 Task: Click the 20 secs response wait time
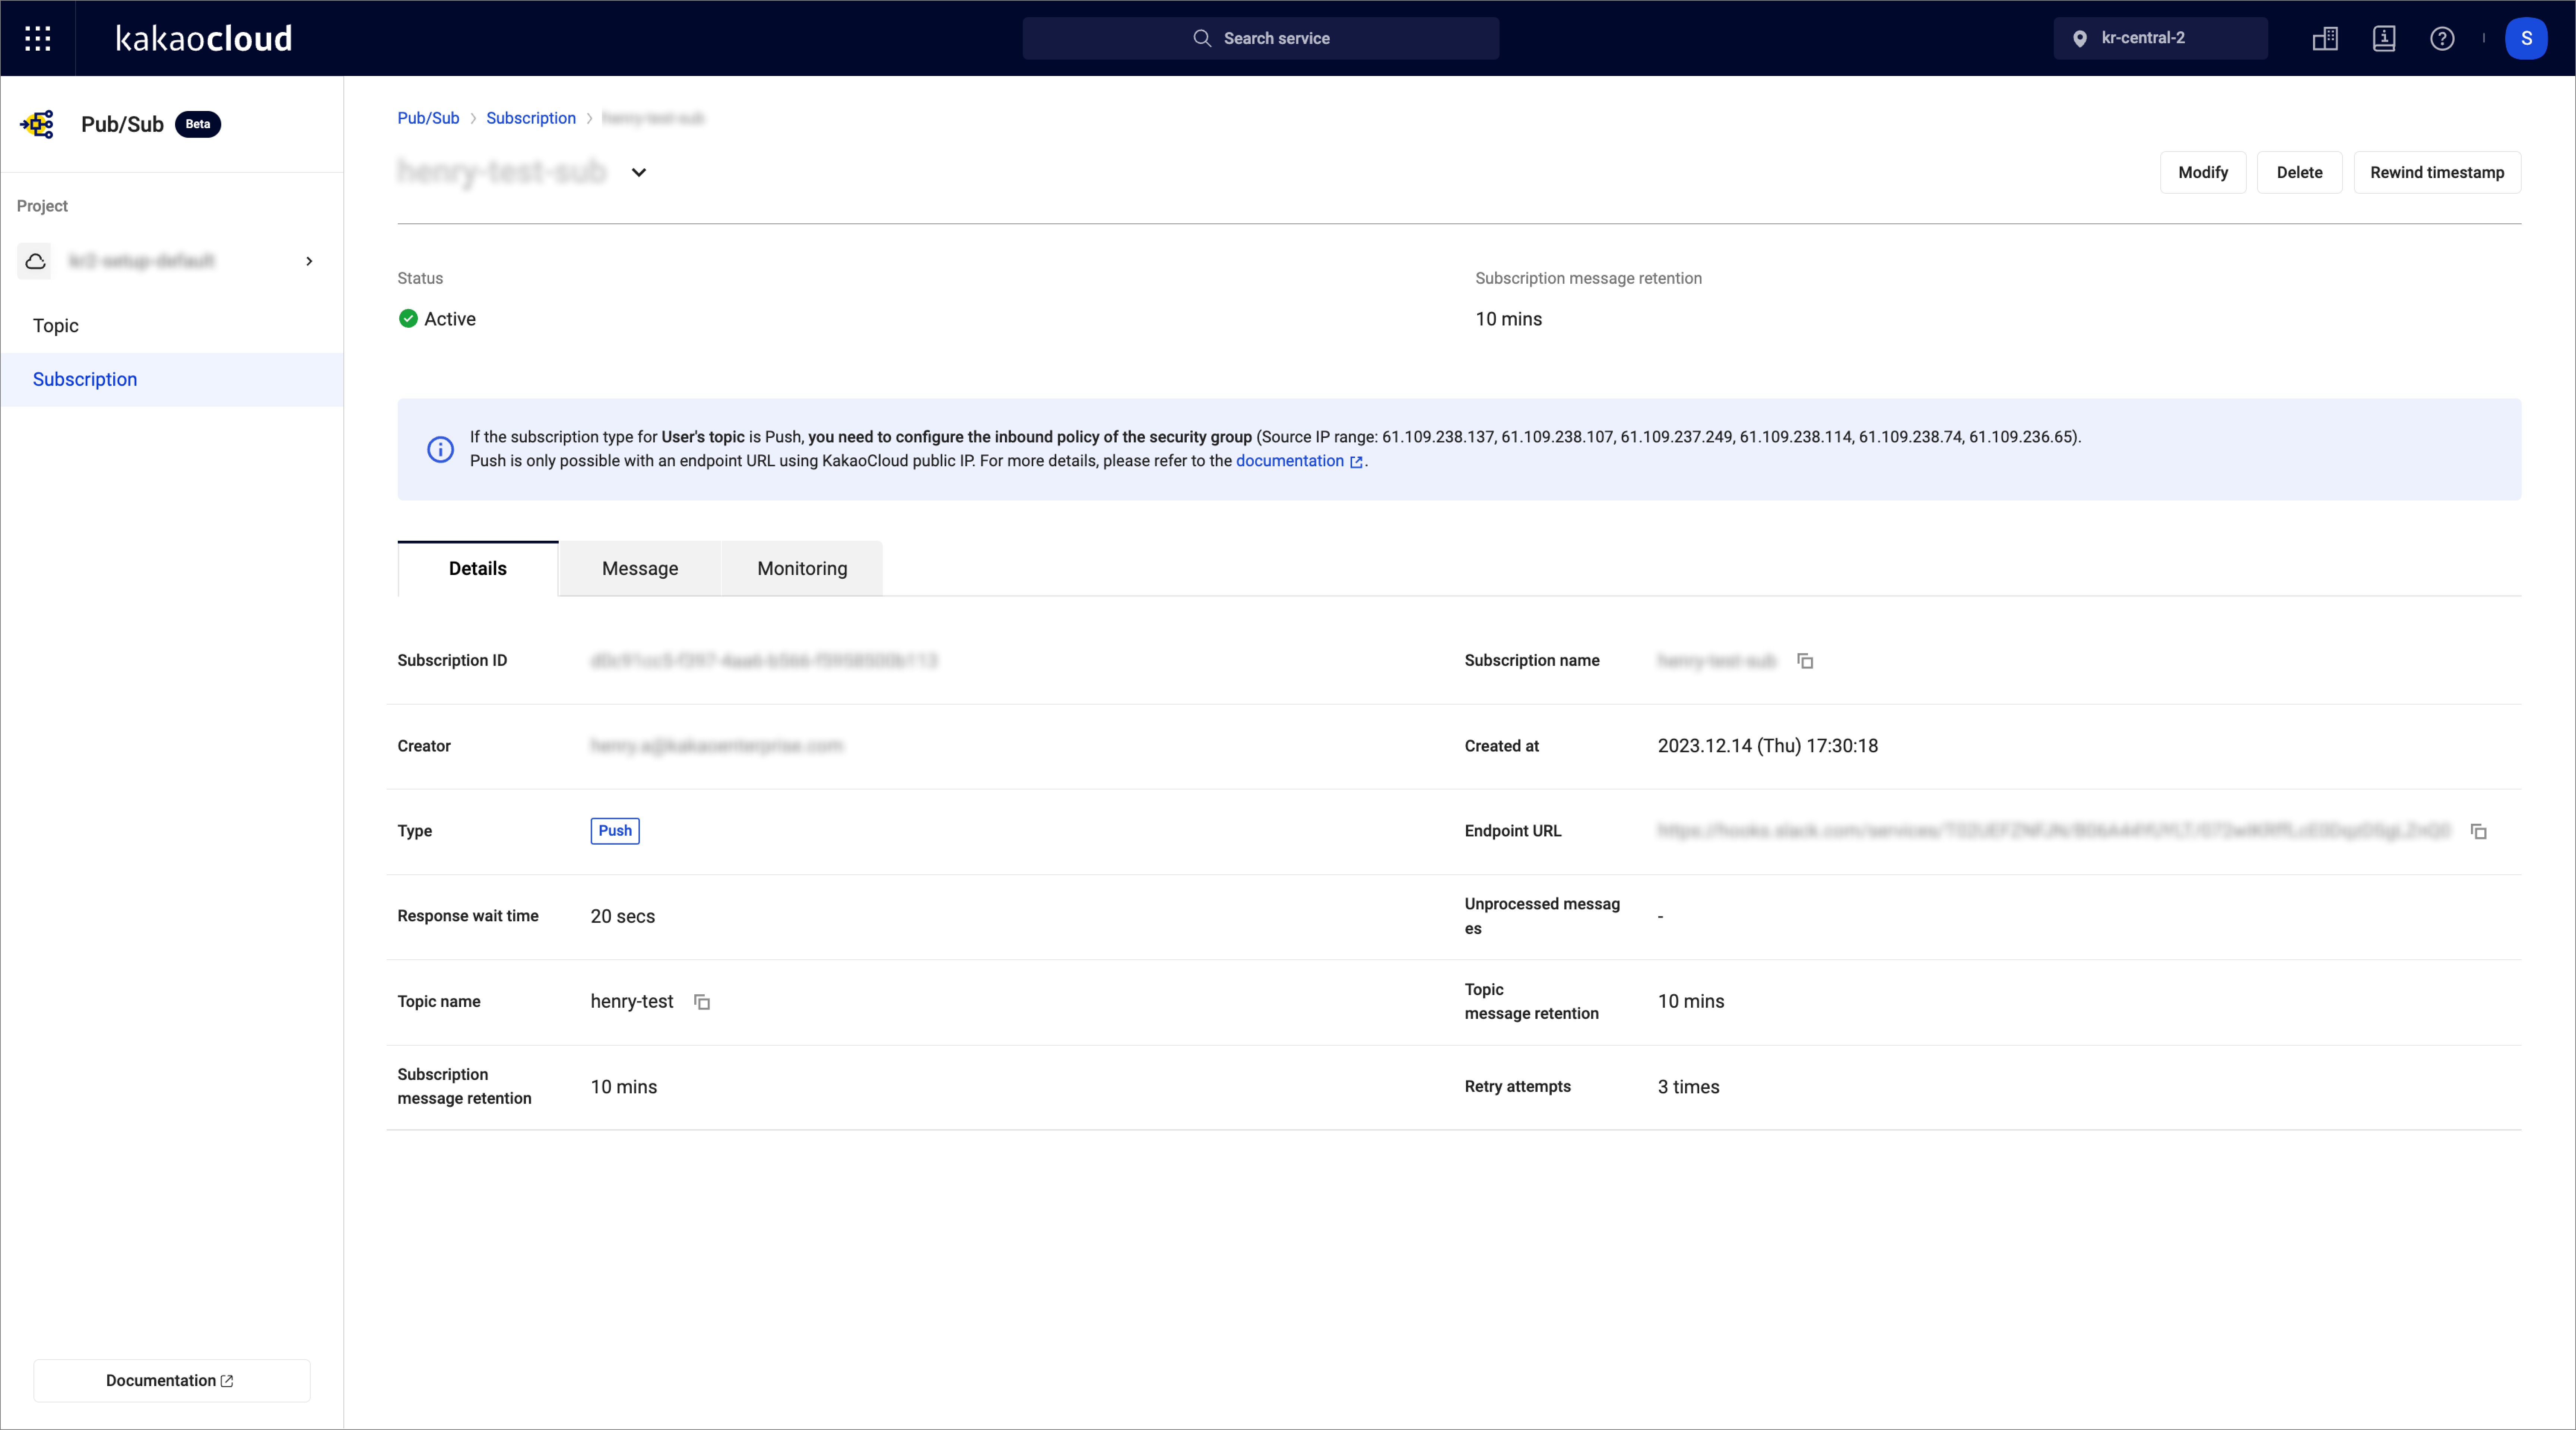pyautogui.click(x=623, y=916)
